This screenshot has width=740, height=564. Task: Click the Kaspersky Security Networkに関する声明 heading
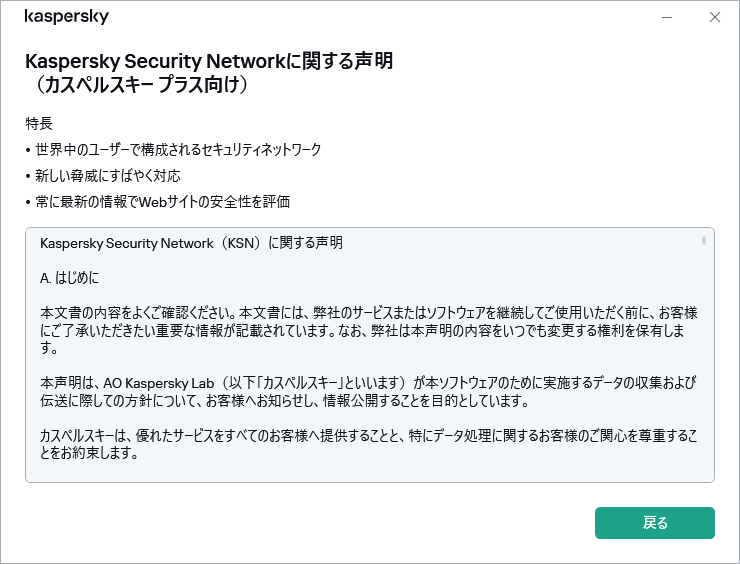[x=208, y=61]
